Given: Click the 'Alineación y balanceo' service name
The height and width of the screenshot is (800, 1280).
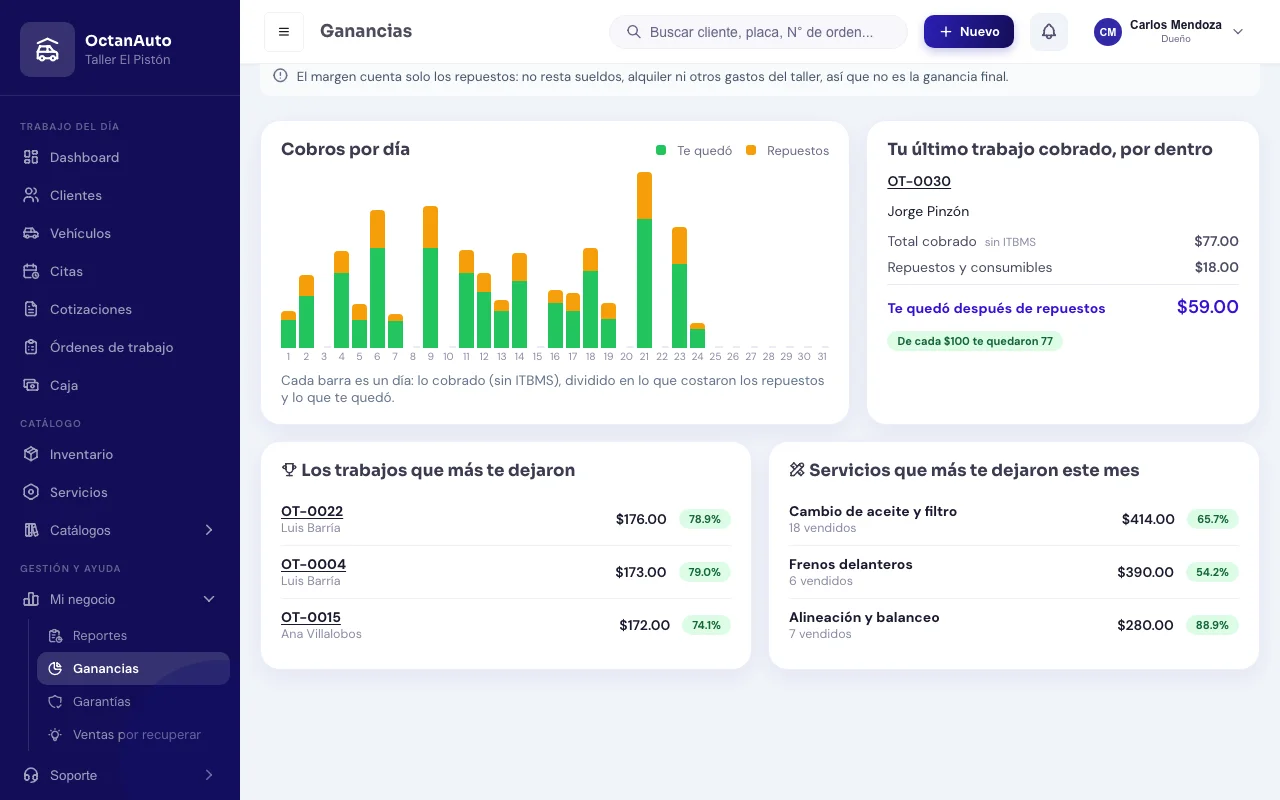Looking at the screenshot, I should click(x=864, y=617).
